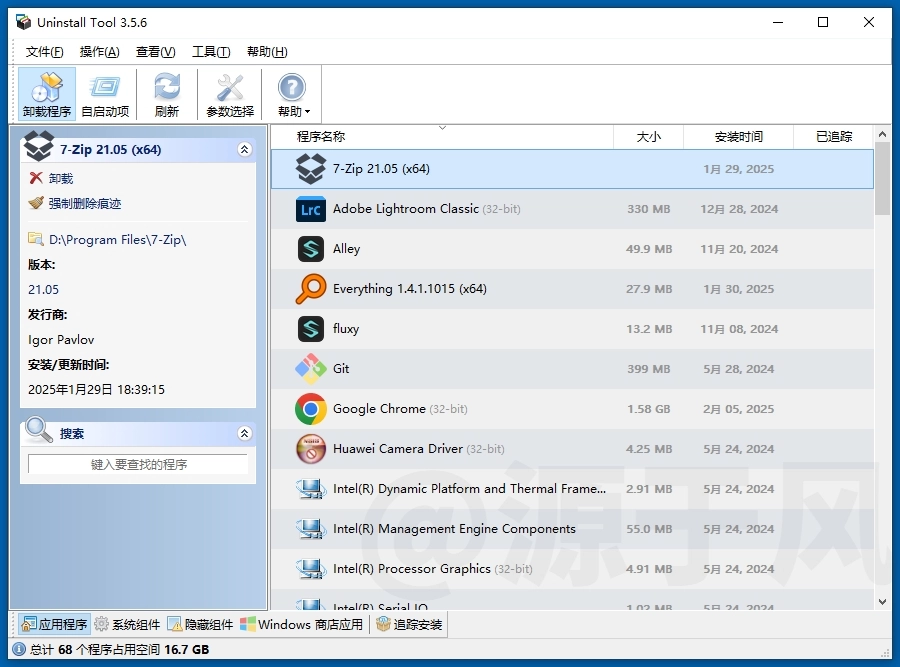Image resolution: width=900 pixels, height=667 pixels.
Task: Click the Uninstall Tool title bar icon
Action: (24, 22)
